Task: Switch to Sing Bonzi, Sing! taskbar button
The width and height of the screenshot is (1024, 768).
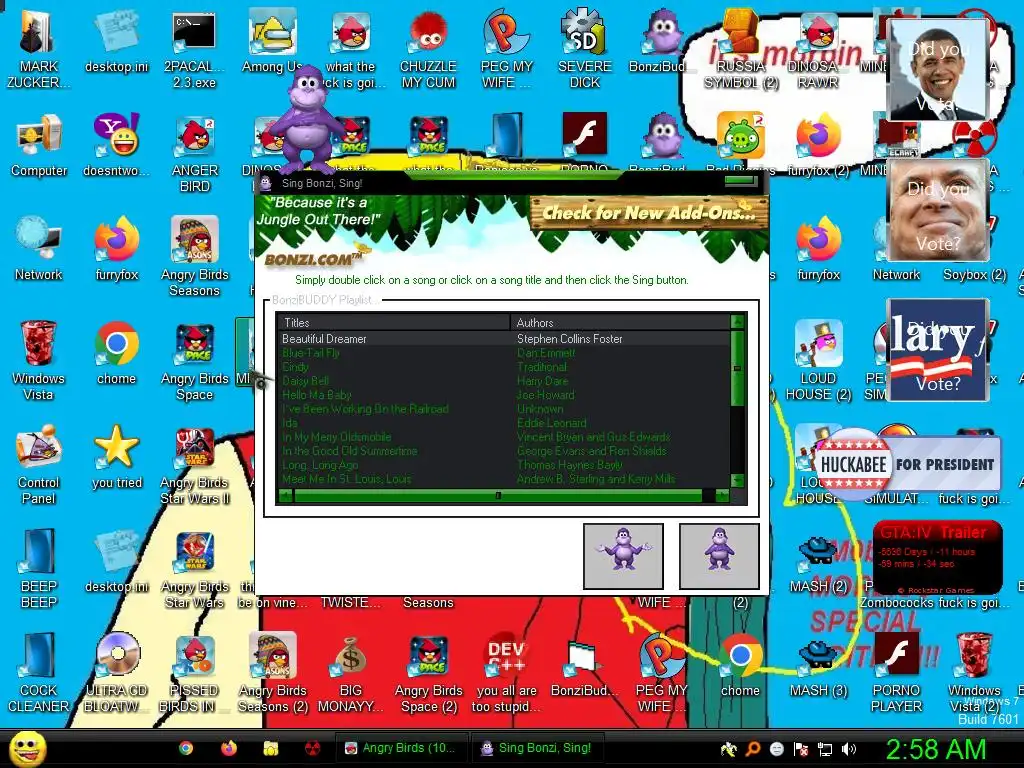Action: click(536, 748)
